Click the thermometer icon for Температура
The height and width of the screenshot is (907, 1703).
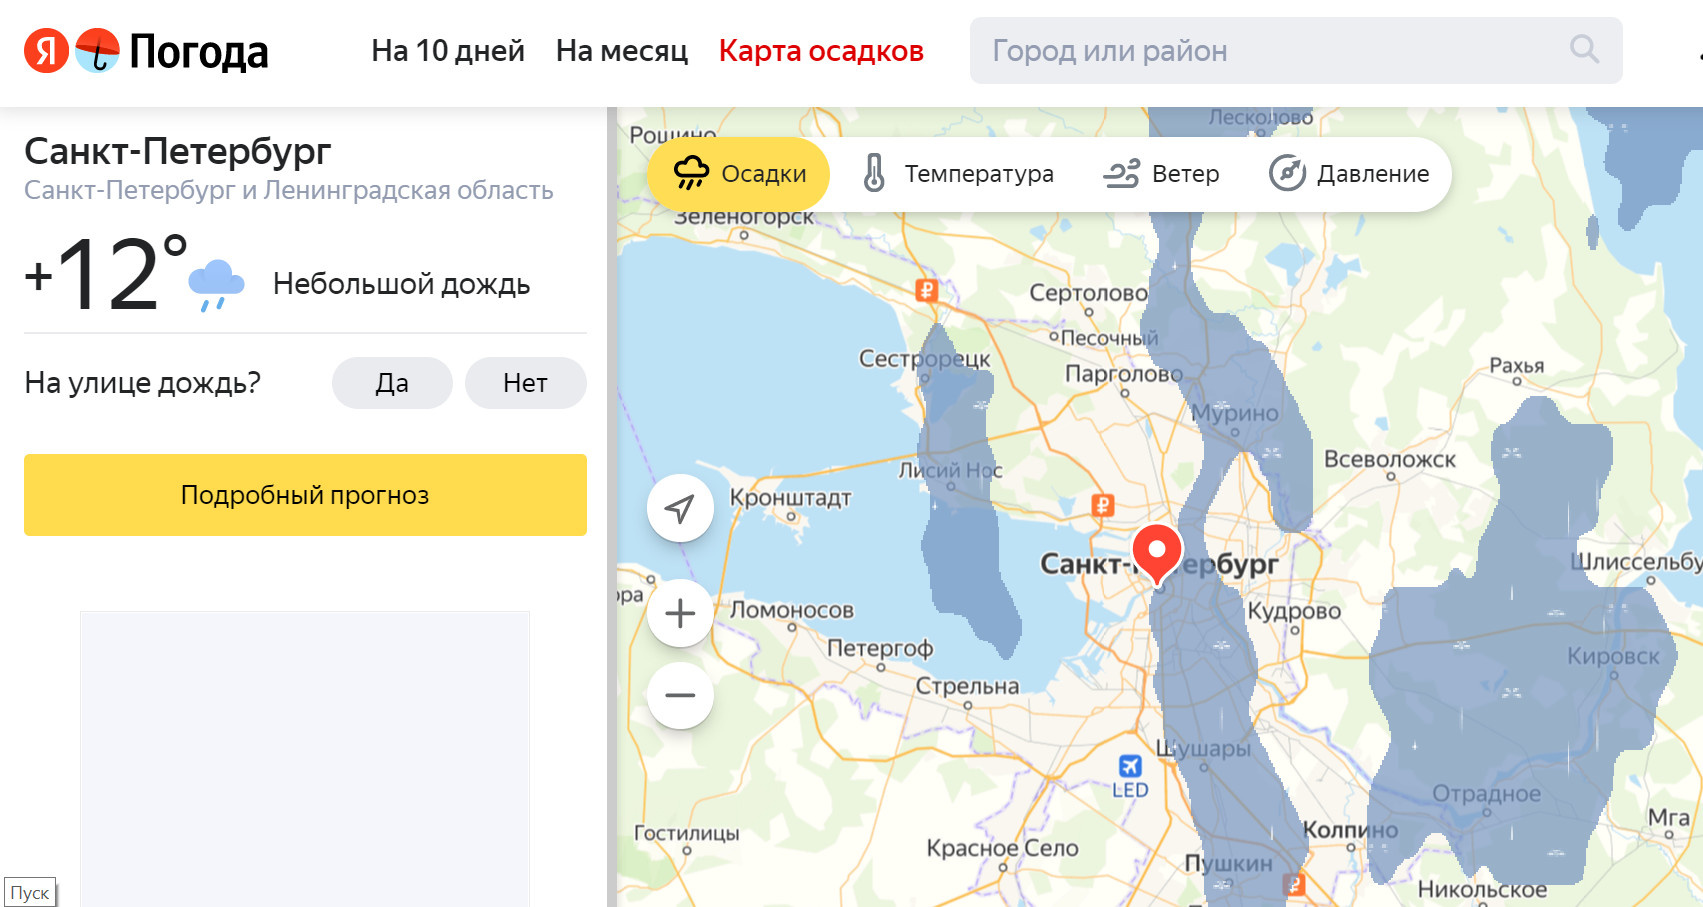click(x=874, y=173)
